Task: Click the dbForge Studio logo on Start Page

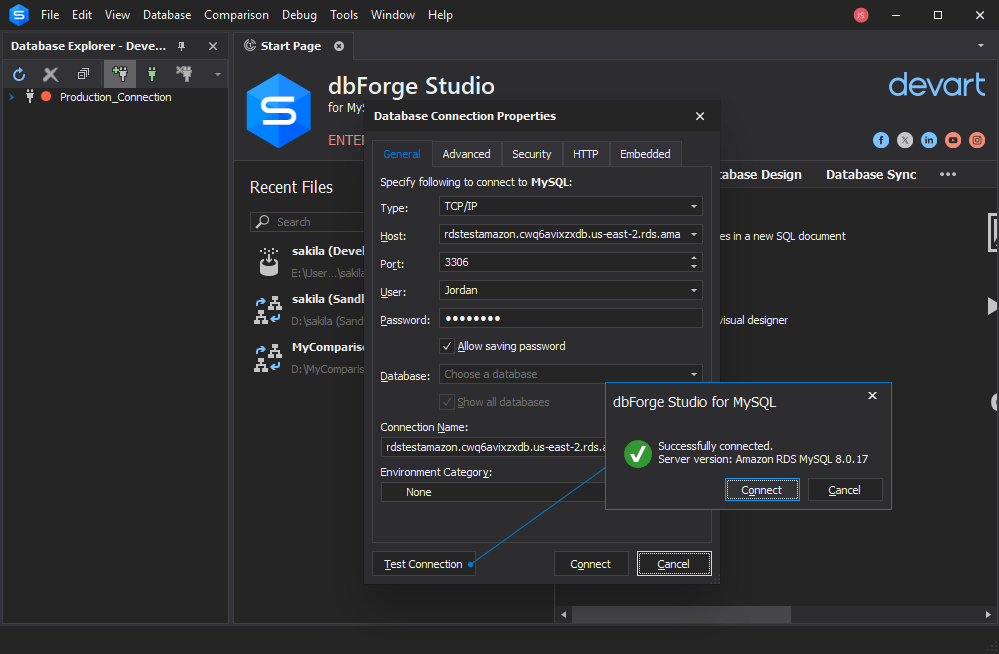Action: click(279, 111)
